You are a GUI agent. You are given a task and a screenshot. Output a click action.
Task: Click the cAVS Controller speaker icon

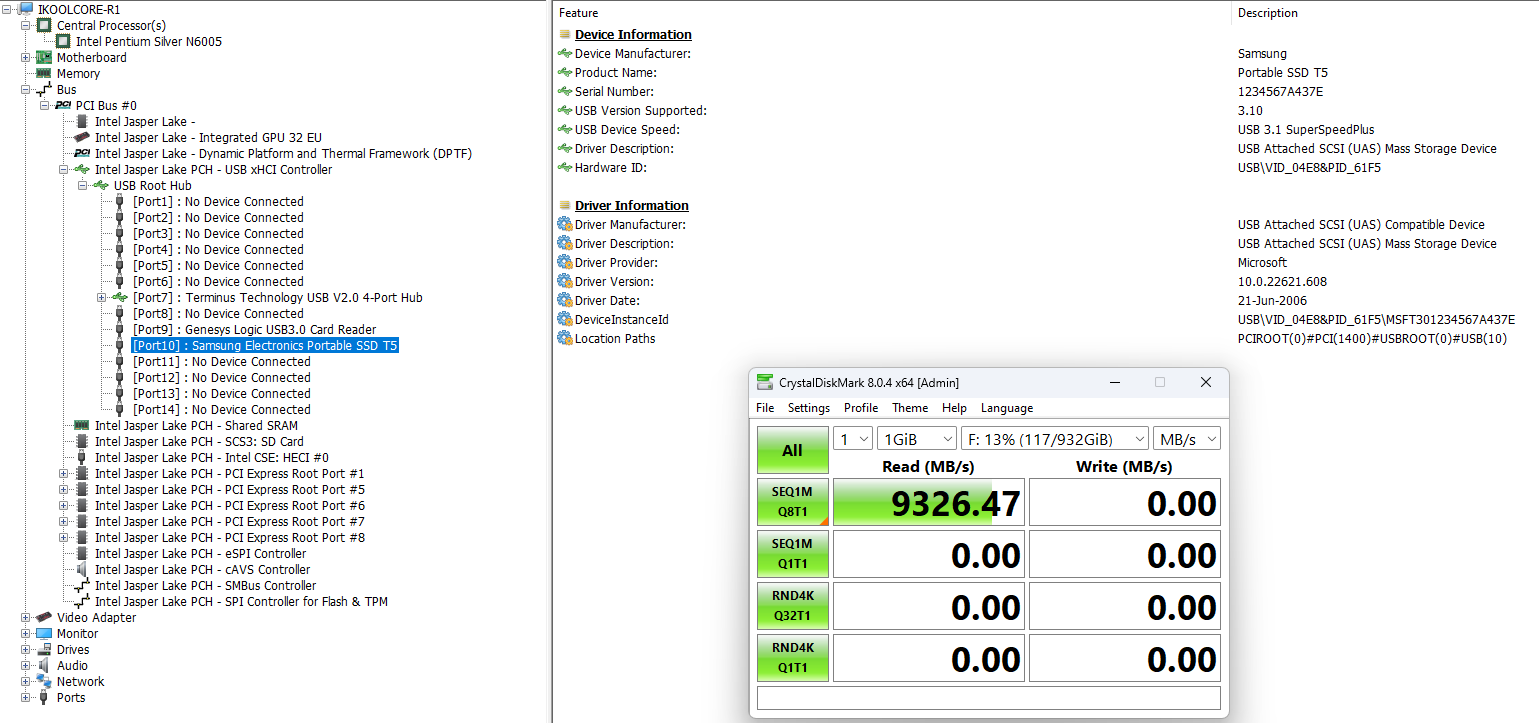click(x=82, y=569)
